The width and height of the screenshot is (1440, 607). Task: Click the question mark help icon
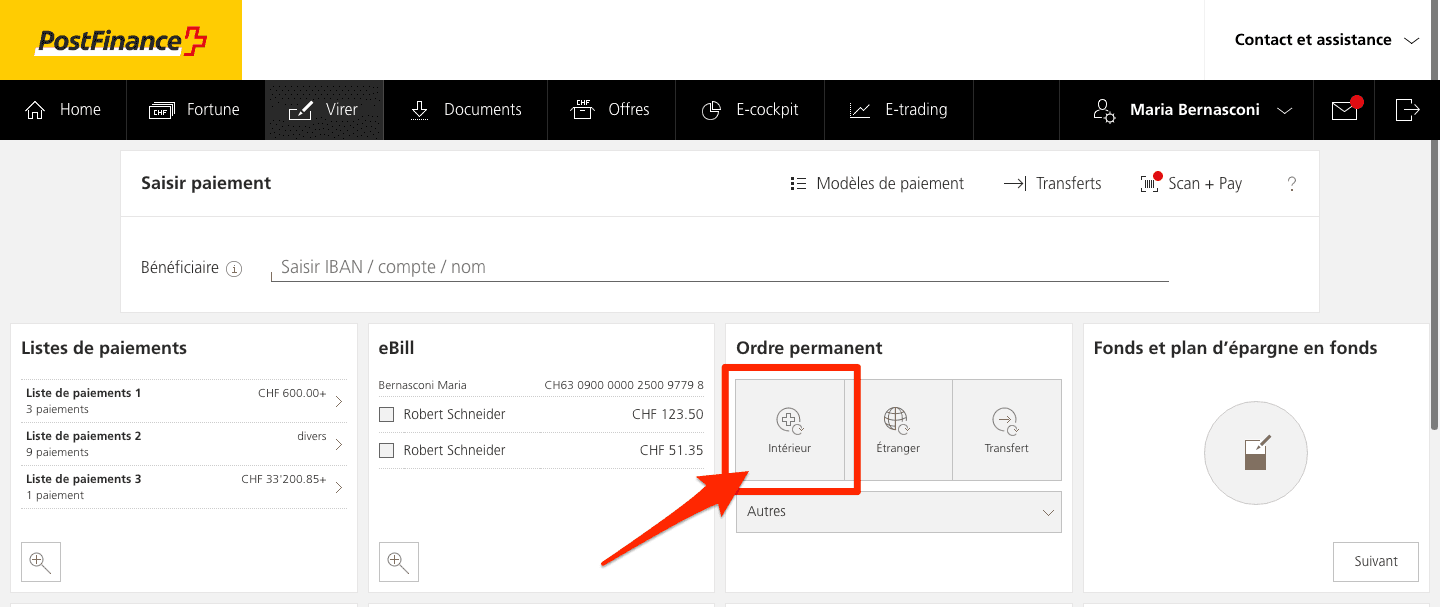pos(1291,184)
